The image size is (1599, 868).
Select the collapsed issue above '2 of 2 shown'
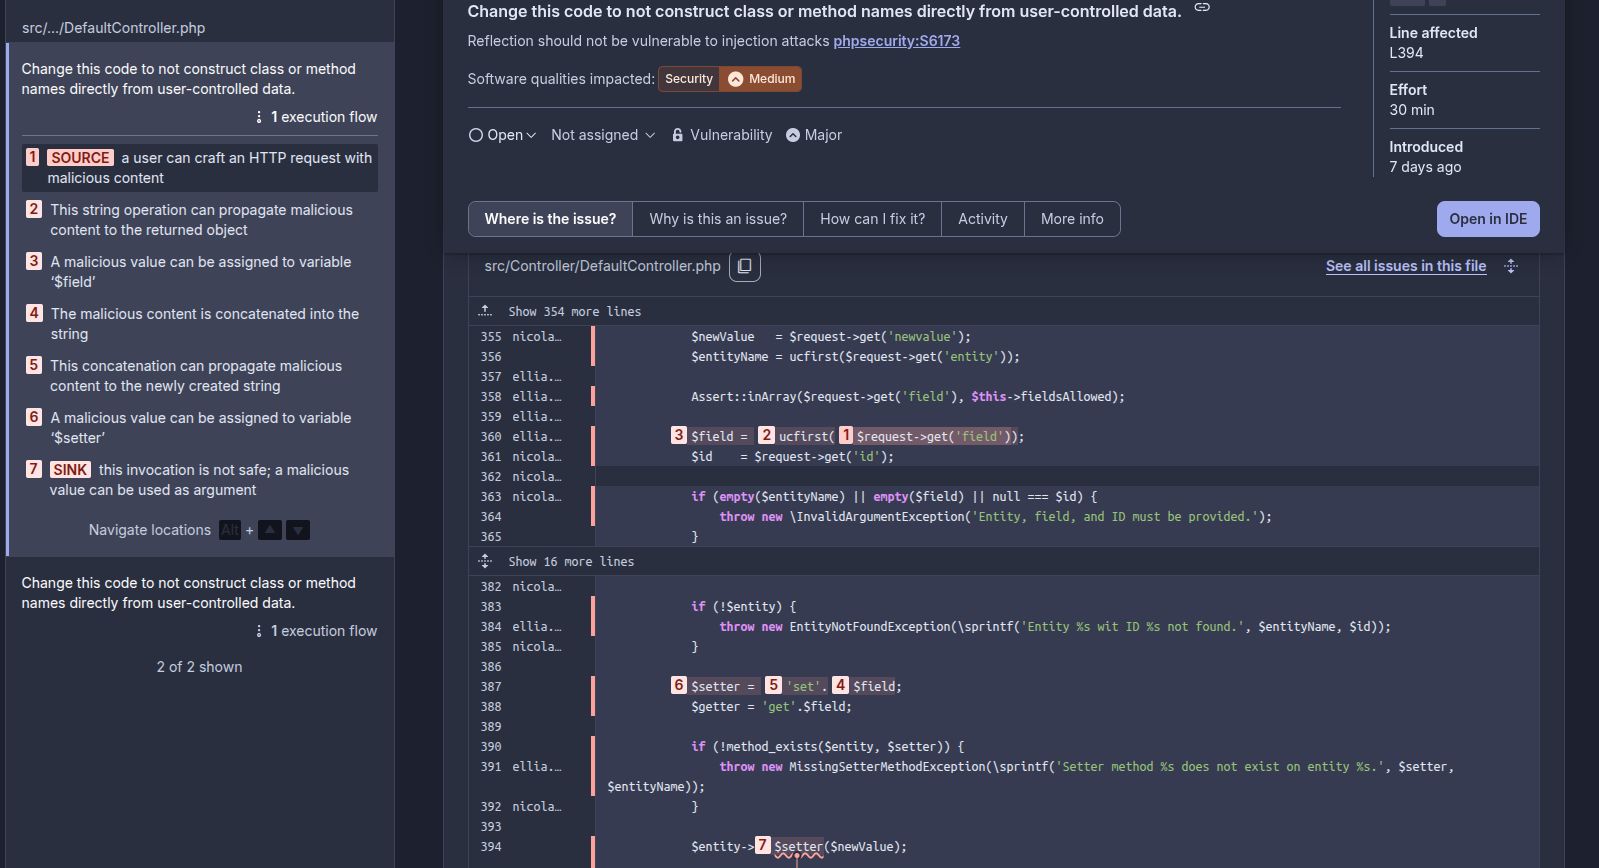pyautogui.click(x=200, y=606)
